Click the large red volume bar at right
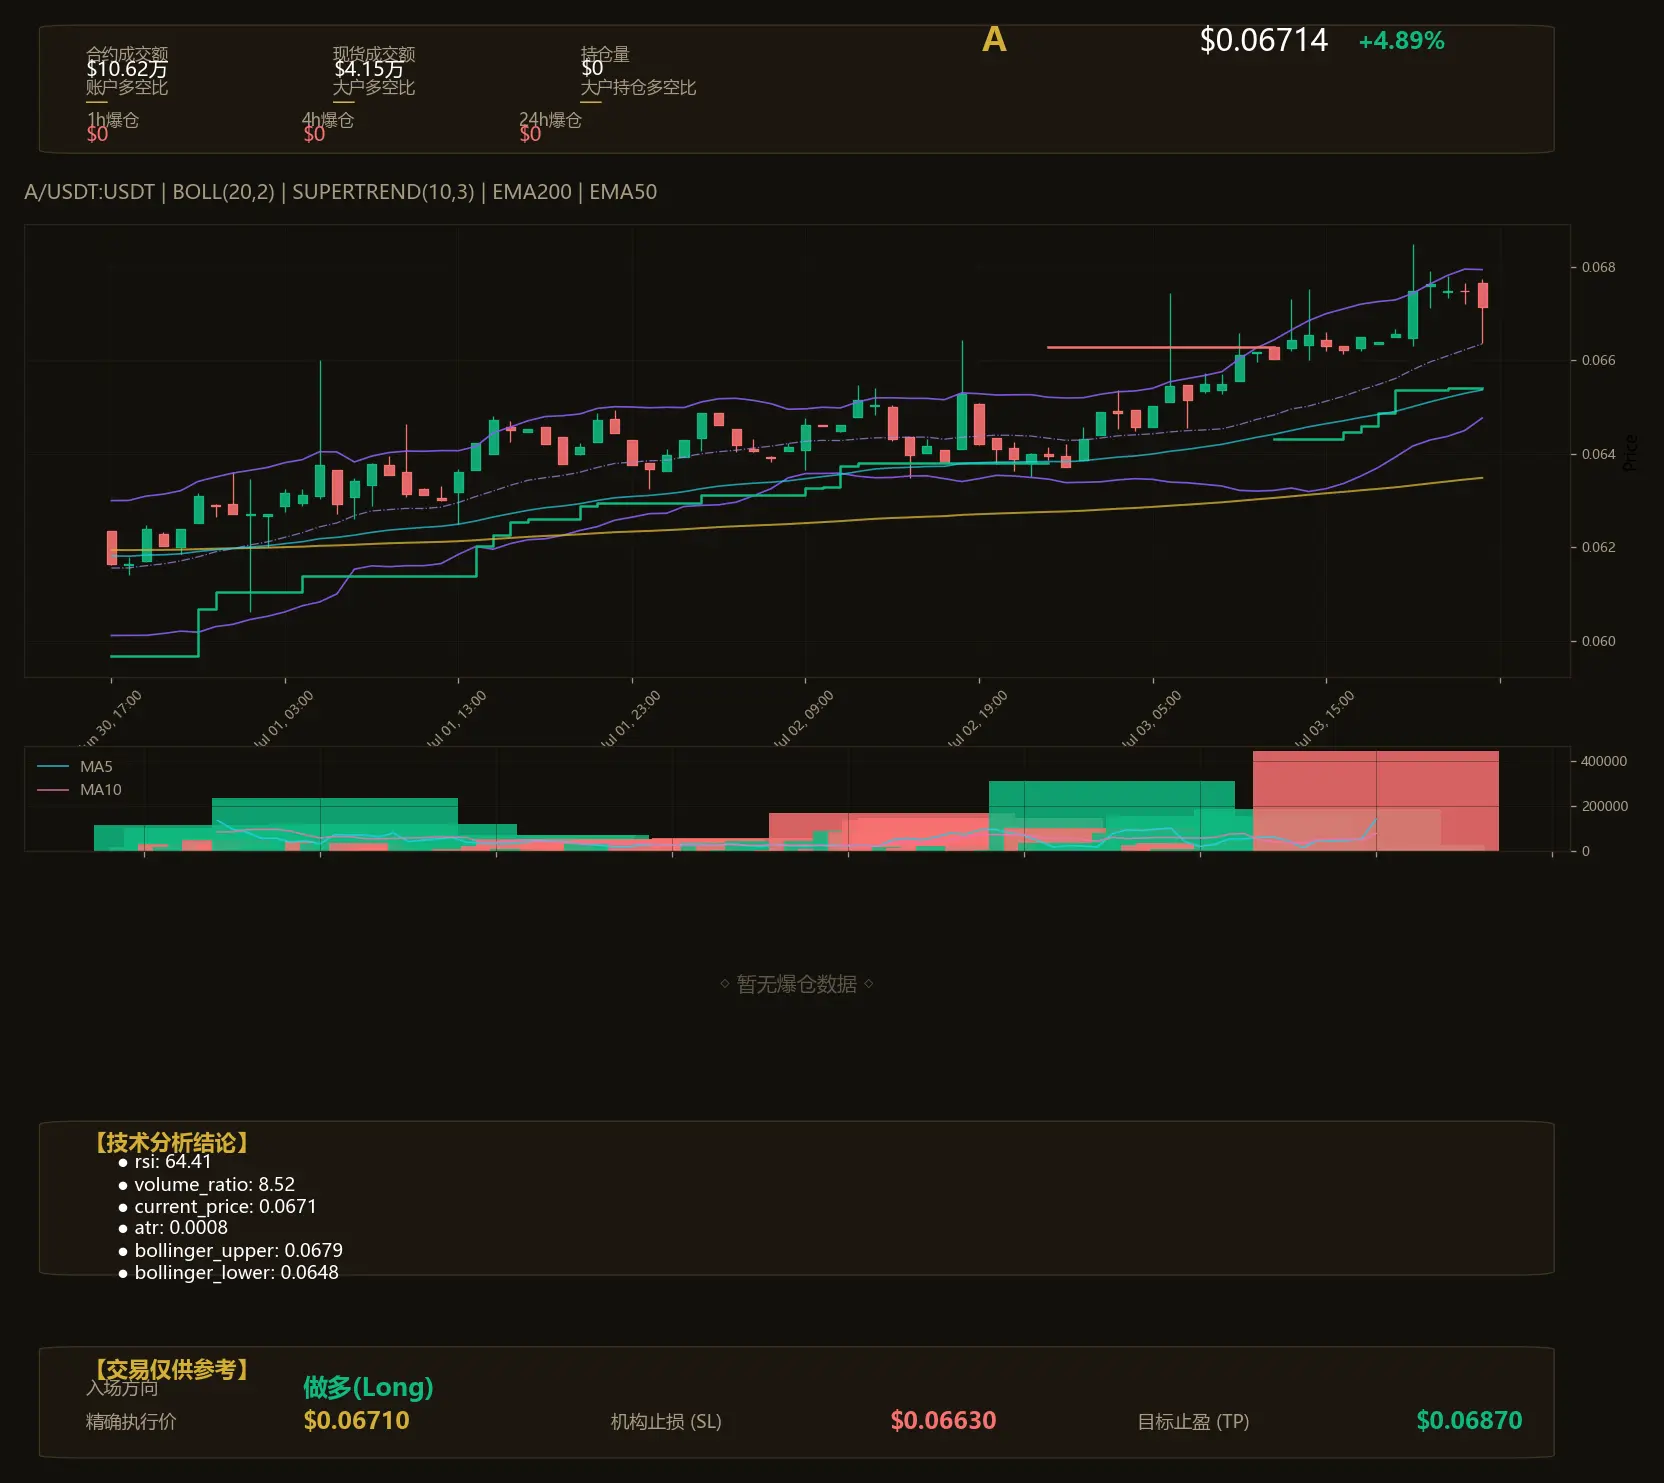The image size is (1664, 1483). [1376, 800]
